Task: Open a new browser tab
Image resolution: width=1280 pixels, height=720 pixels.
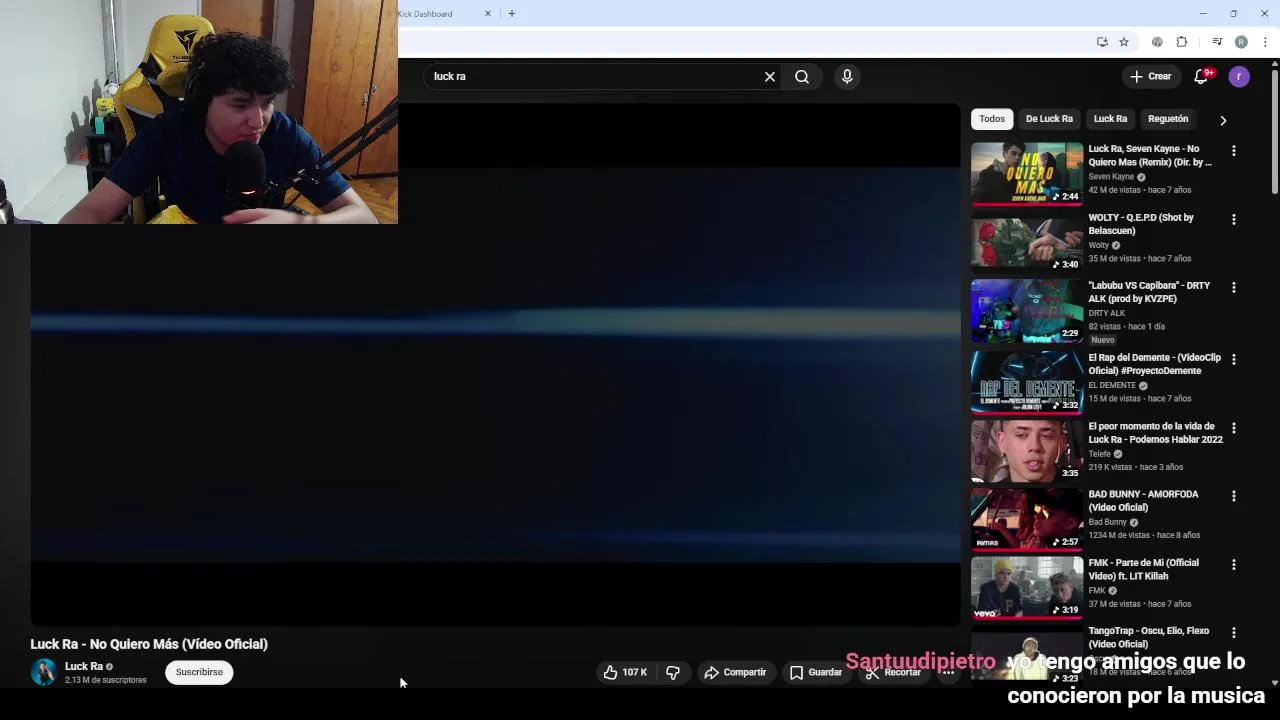Action: (511, 13)
